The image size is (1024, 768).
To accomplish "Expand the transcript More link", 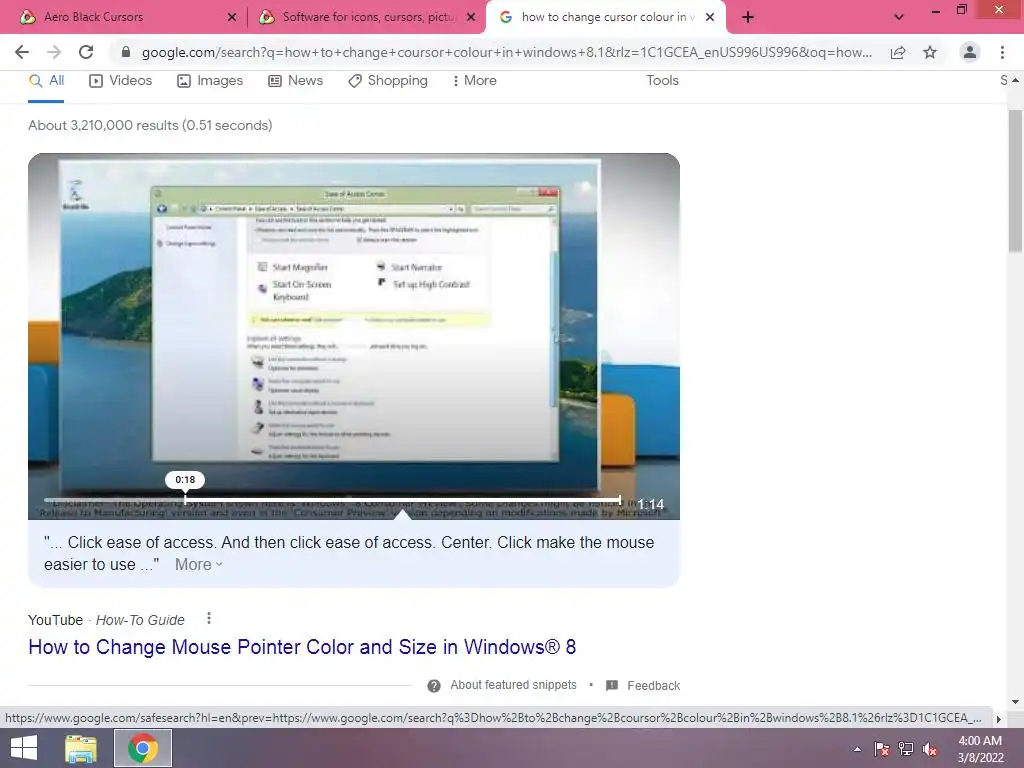I will pyautogui.click(x=199, y=564).
